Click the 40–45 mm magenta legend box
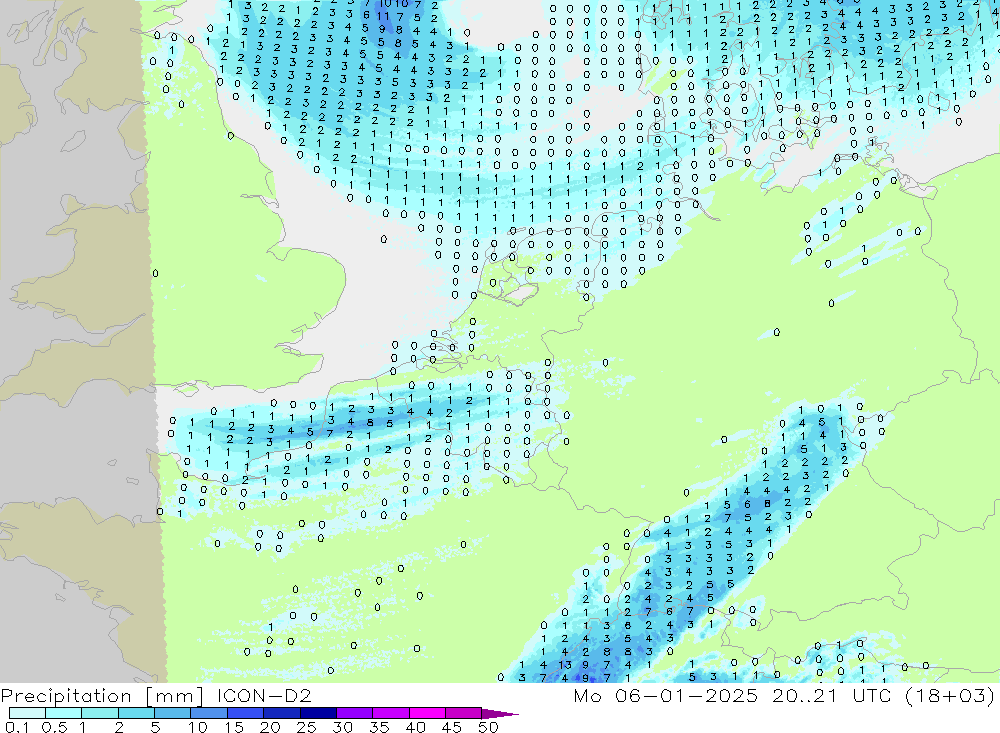Screen dimensions: 1000x733 tap(427, 713)
